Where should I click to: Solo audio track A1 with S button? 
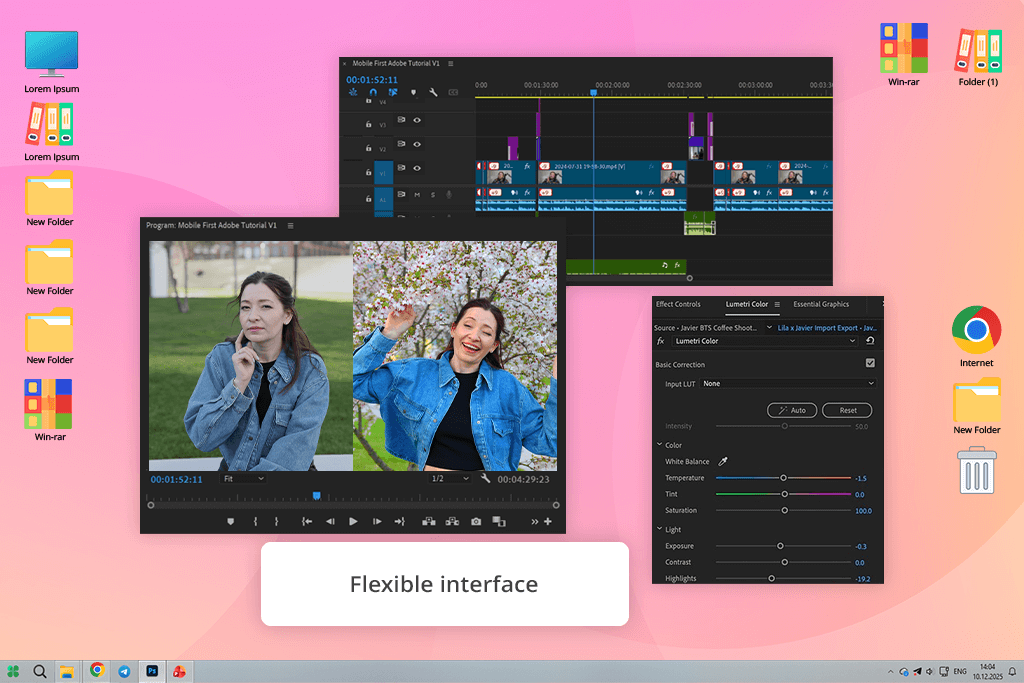(432, 195)
